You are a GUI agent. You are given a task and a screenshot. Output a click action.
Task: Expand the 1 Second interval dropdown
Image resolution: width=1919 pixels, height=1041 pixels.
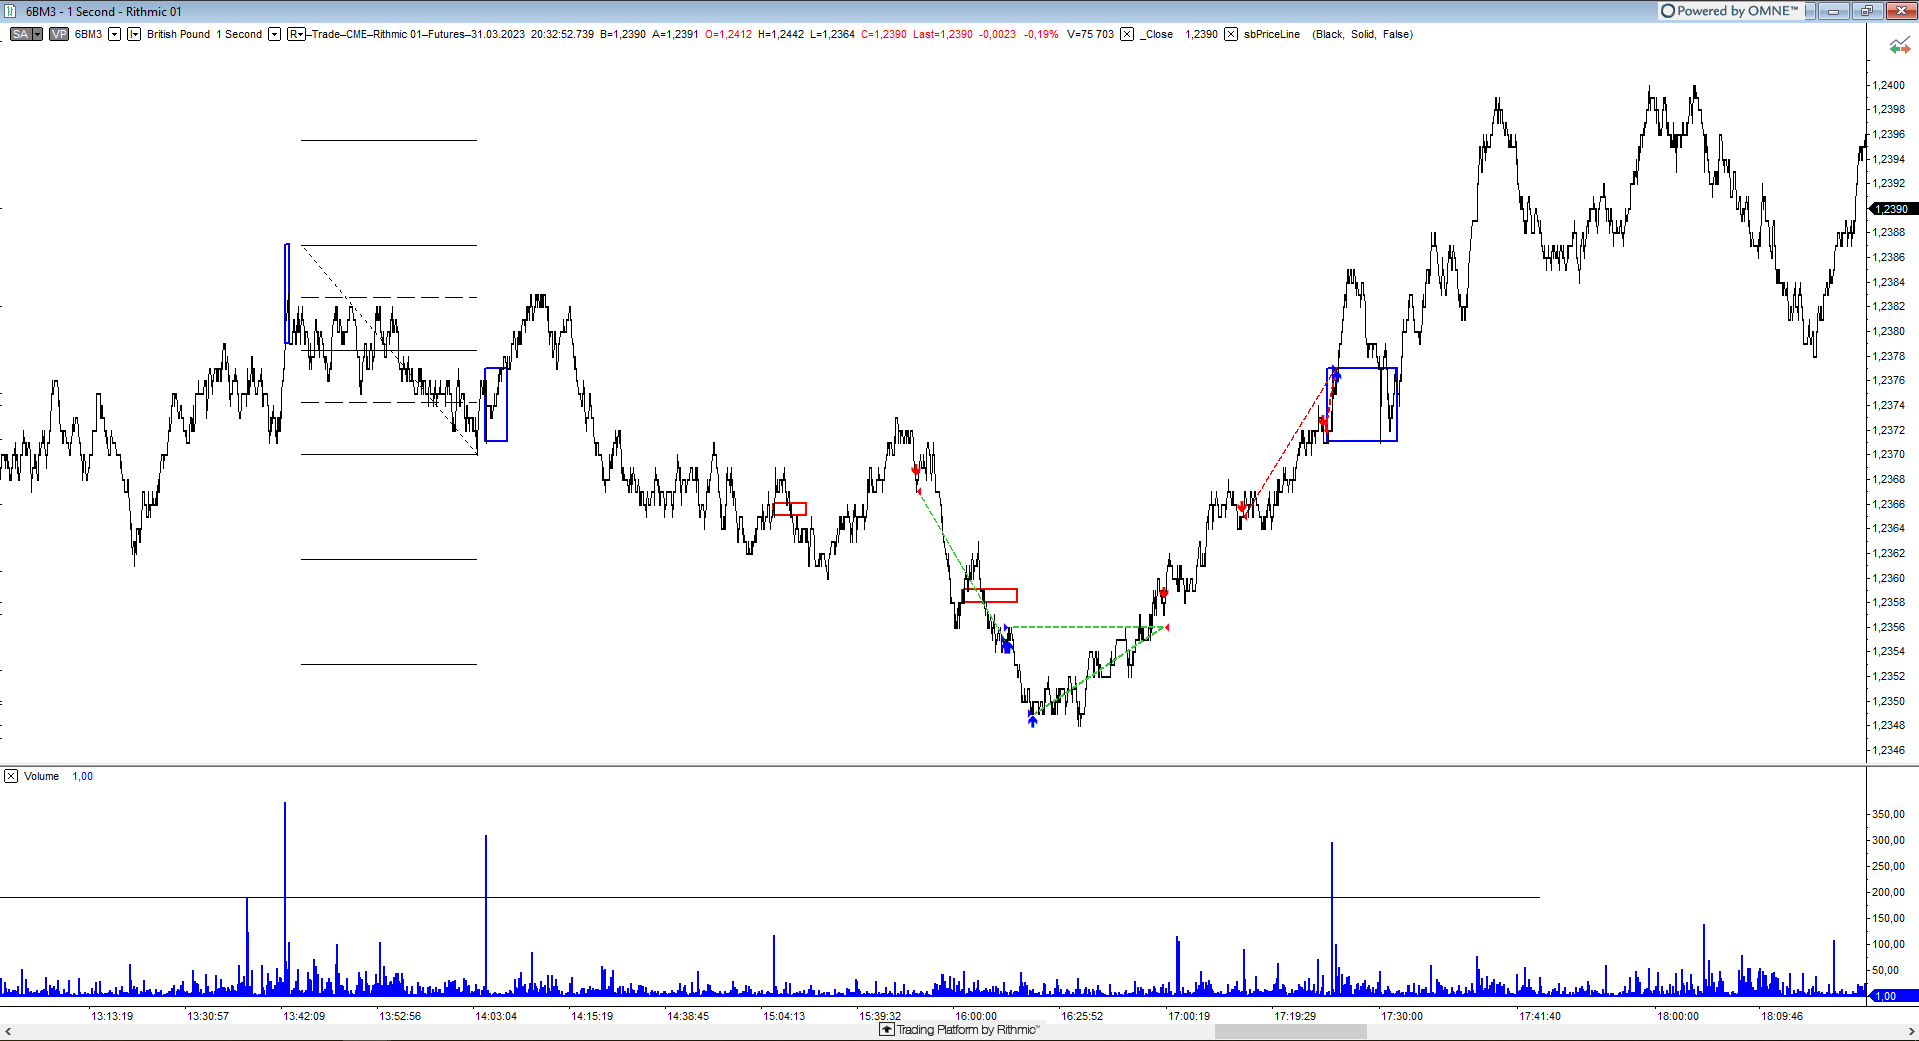tap(274, 34)
